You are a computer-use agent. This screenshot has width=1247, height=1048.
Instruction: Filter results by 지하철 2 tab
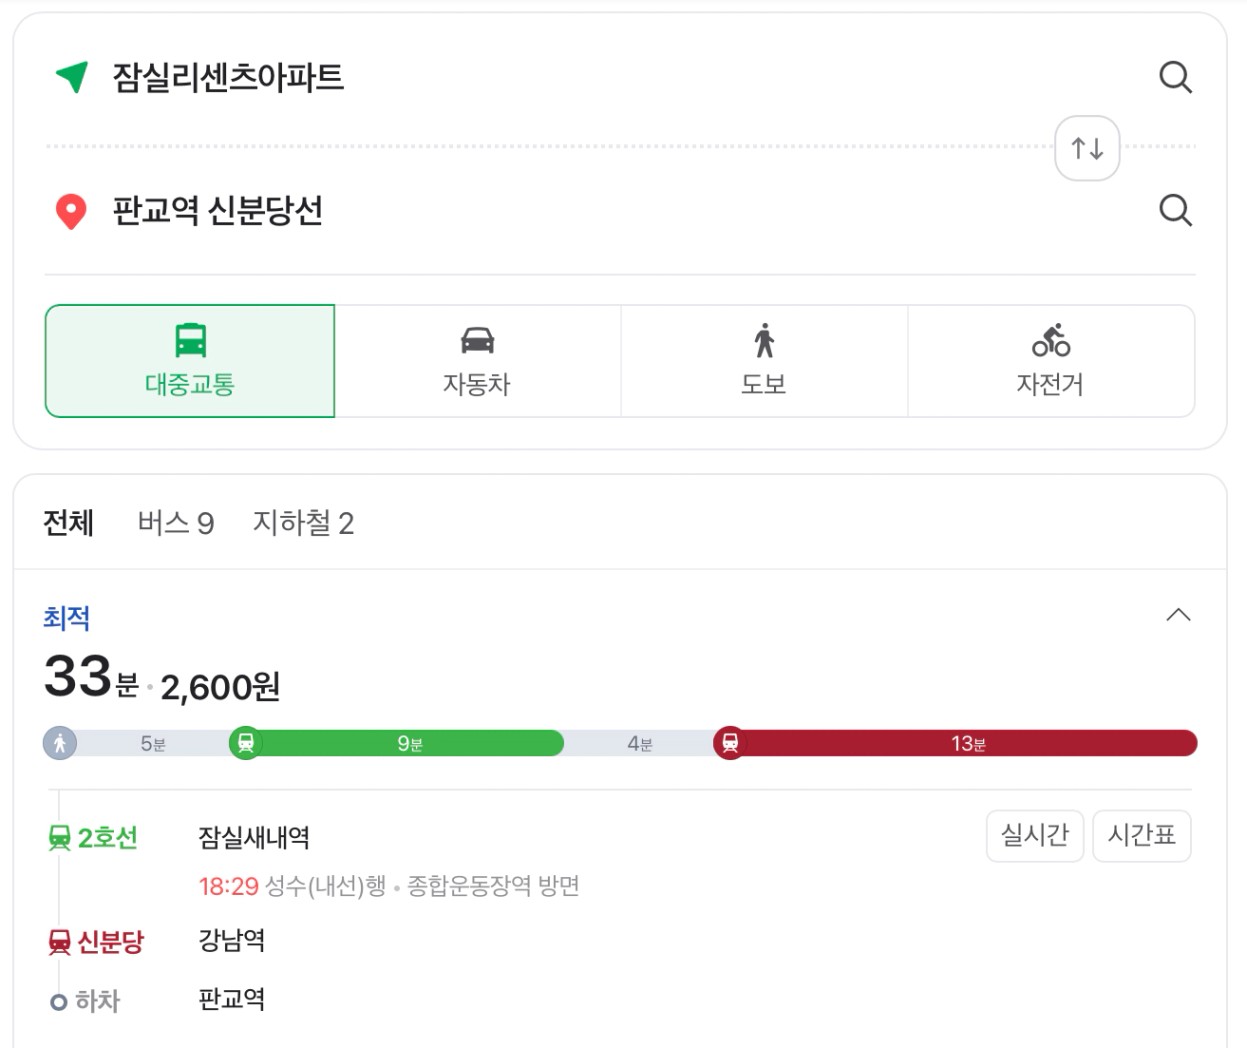[x=304, y=523]
